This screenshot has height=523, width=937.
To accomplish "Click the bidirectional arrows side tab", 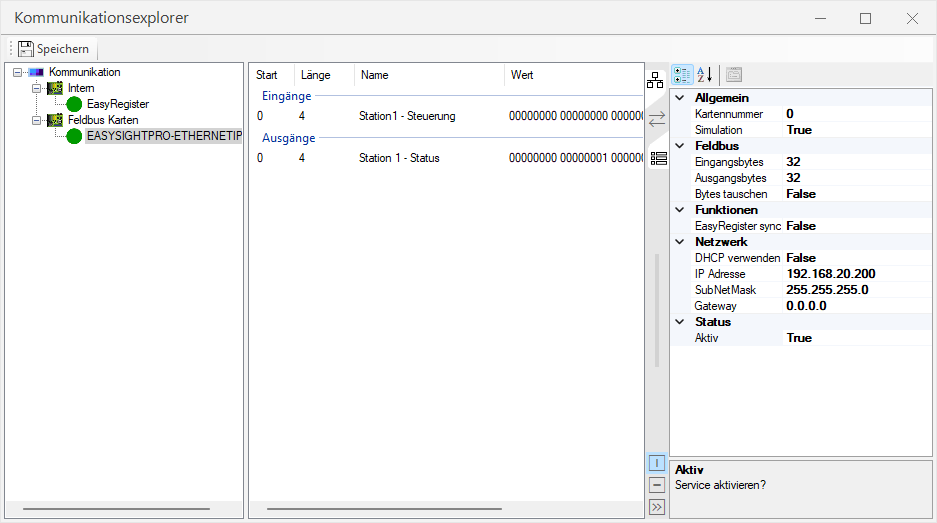I will (656, 119).
